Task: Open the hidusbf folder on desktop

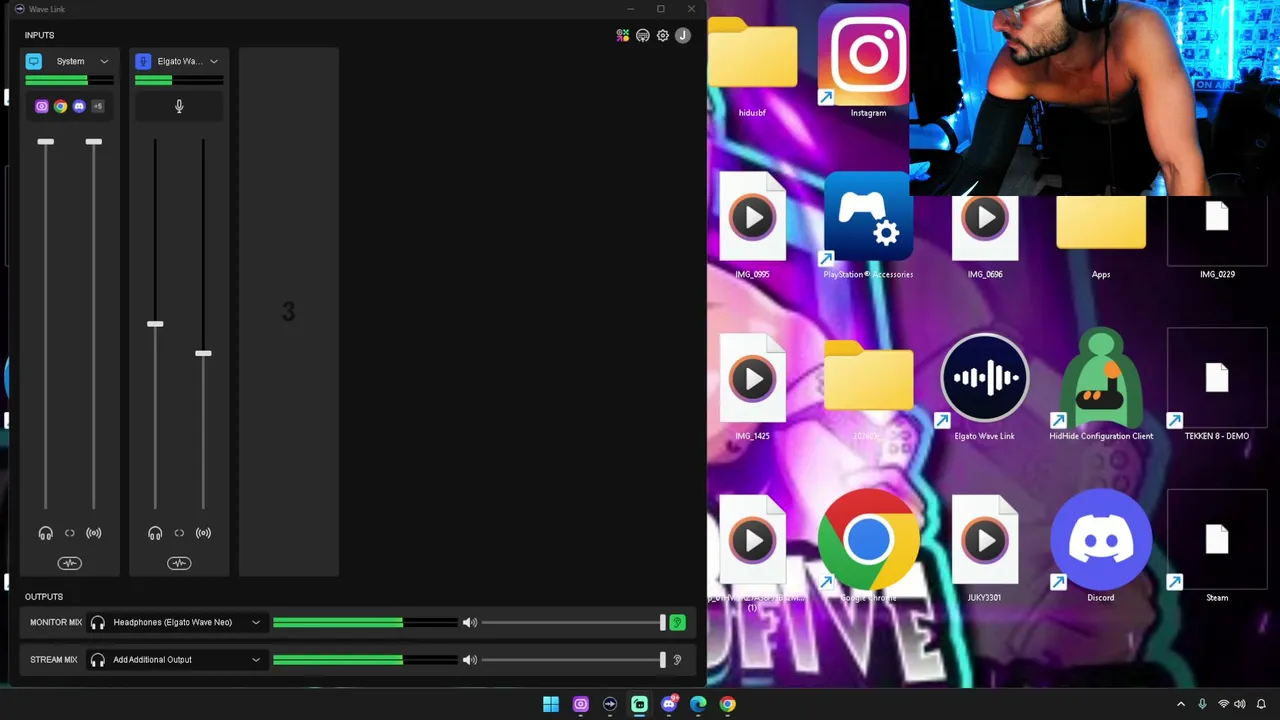Action: coord(752,67)
